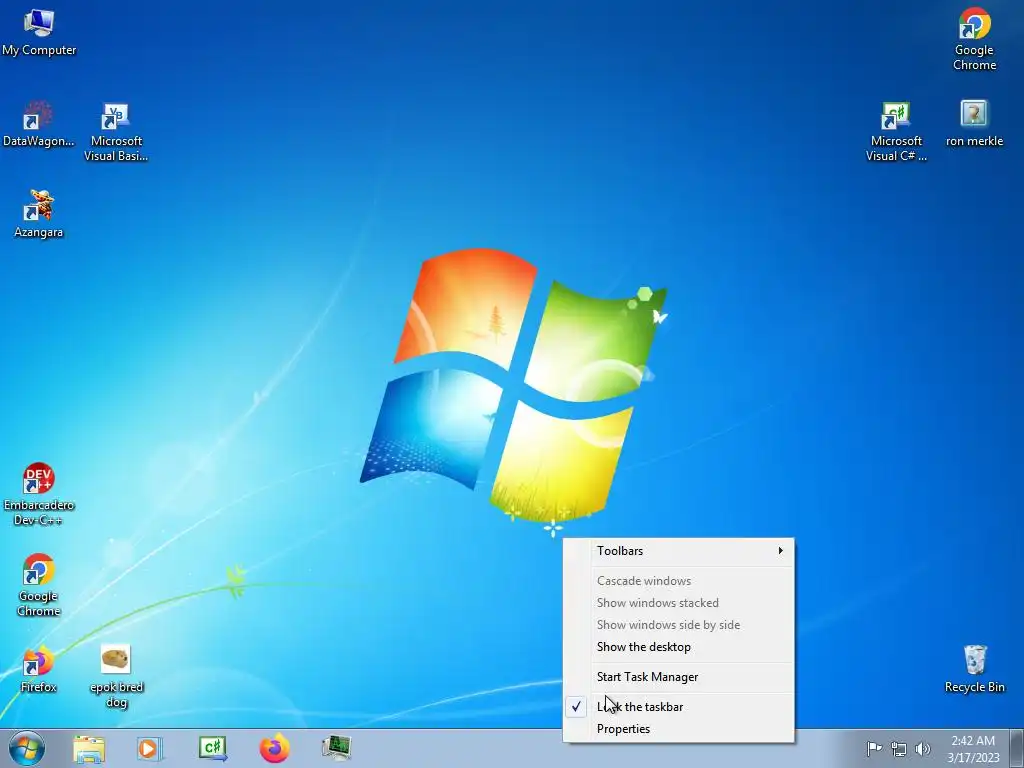Select the Firefox desktop shortcut
This screenshot has height=768, width=1024.
pyautogui.click(x=39, y=669)
